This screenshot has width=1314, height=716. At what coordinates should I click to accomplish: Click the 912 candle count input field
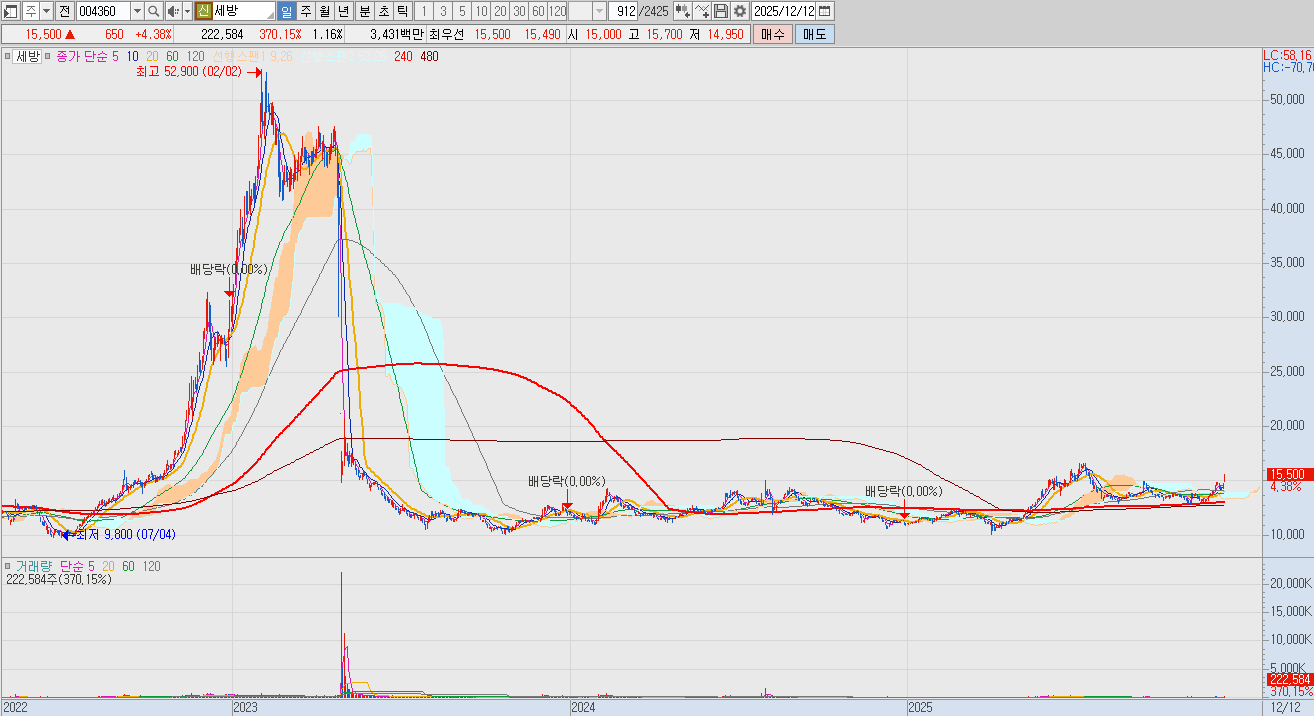[x=624, y=11]
